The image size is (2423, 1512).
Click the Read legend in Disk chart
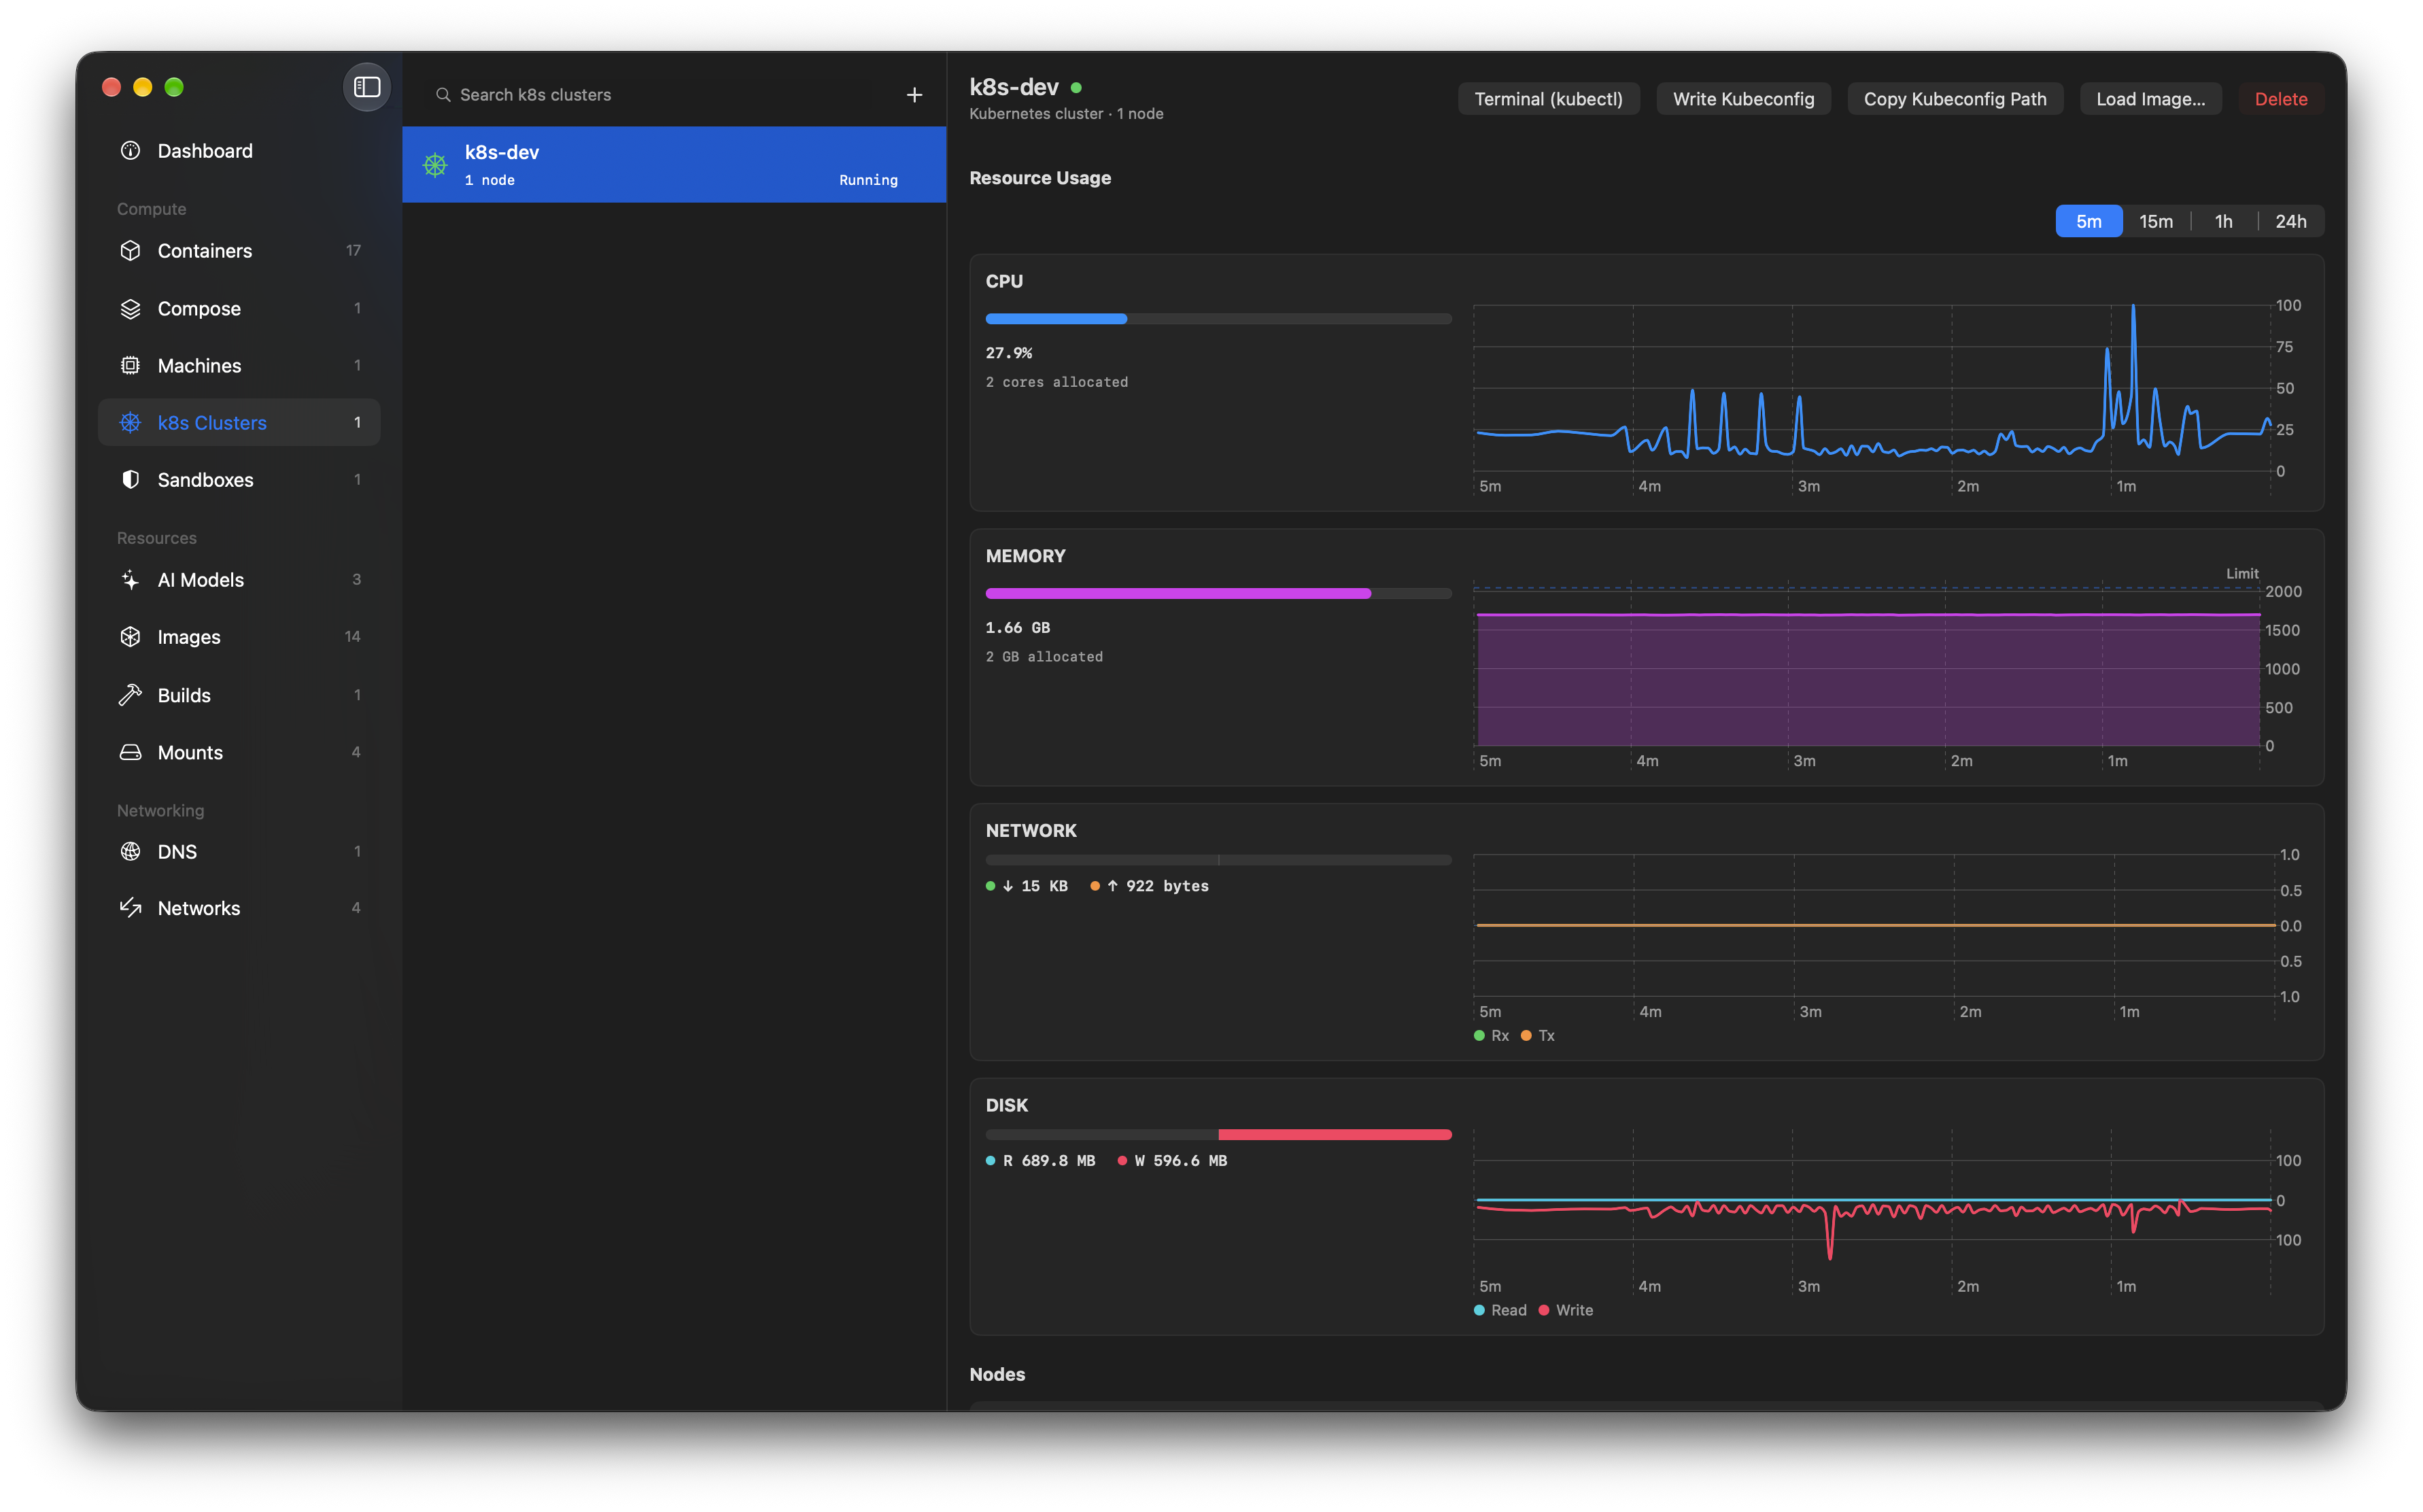1500,1311
